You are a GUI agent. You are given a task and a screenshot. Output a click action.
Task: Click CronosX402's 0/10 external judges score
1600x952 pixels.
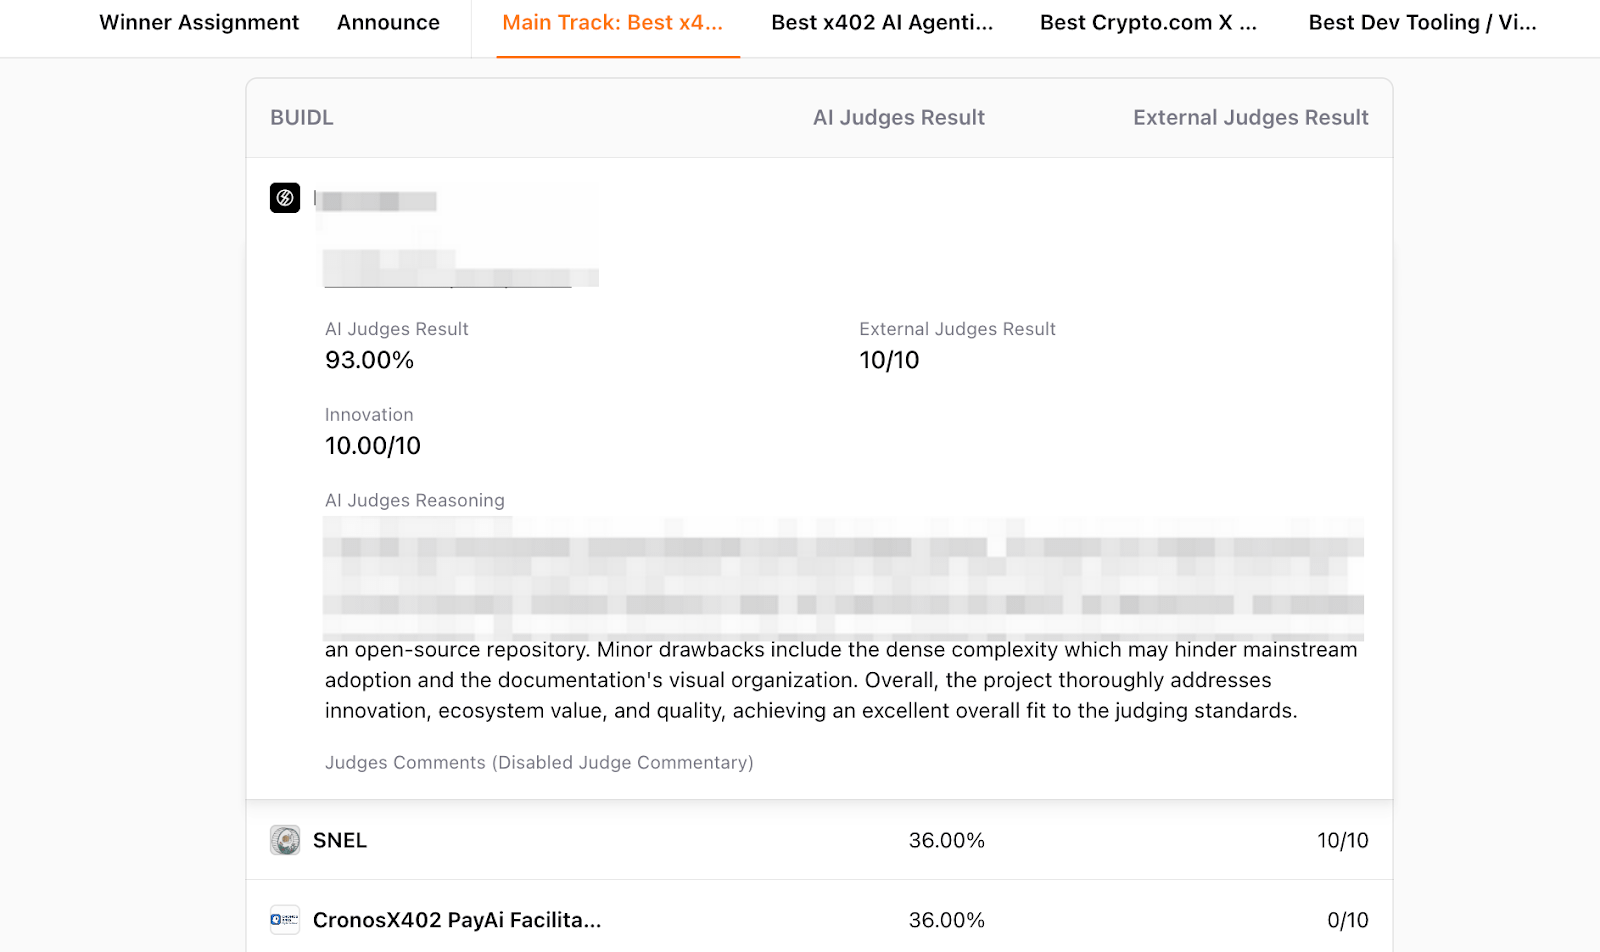click(1347, 920)
